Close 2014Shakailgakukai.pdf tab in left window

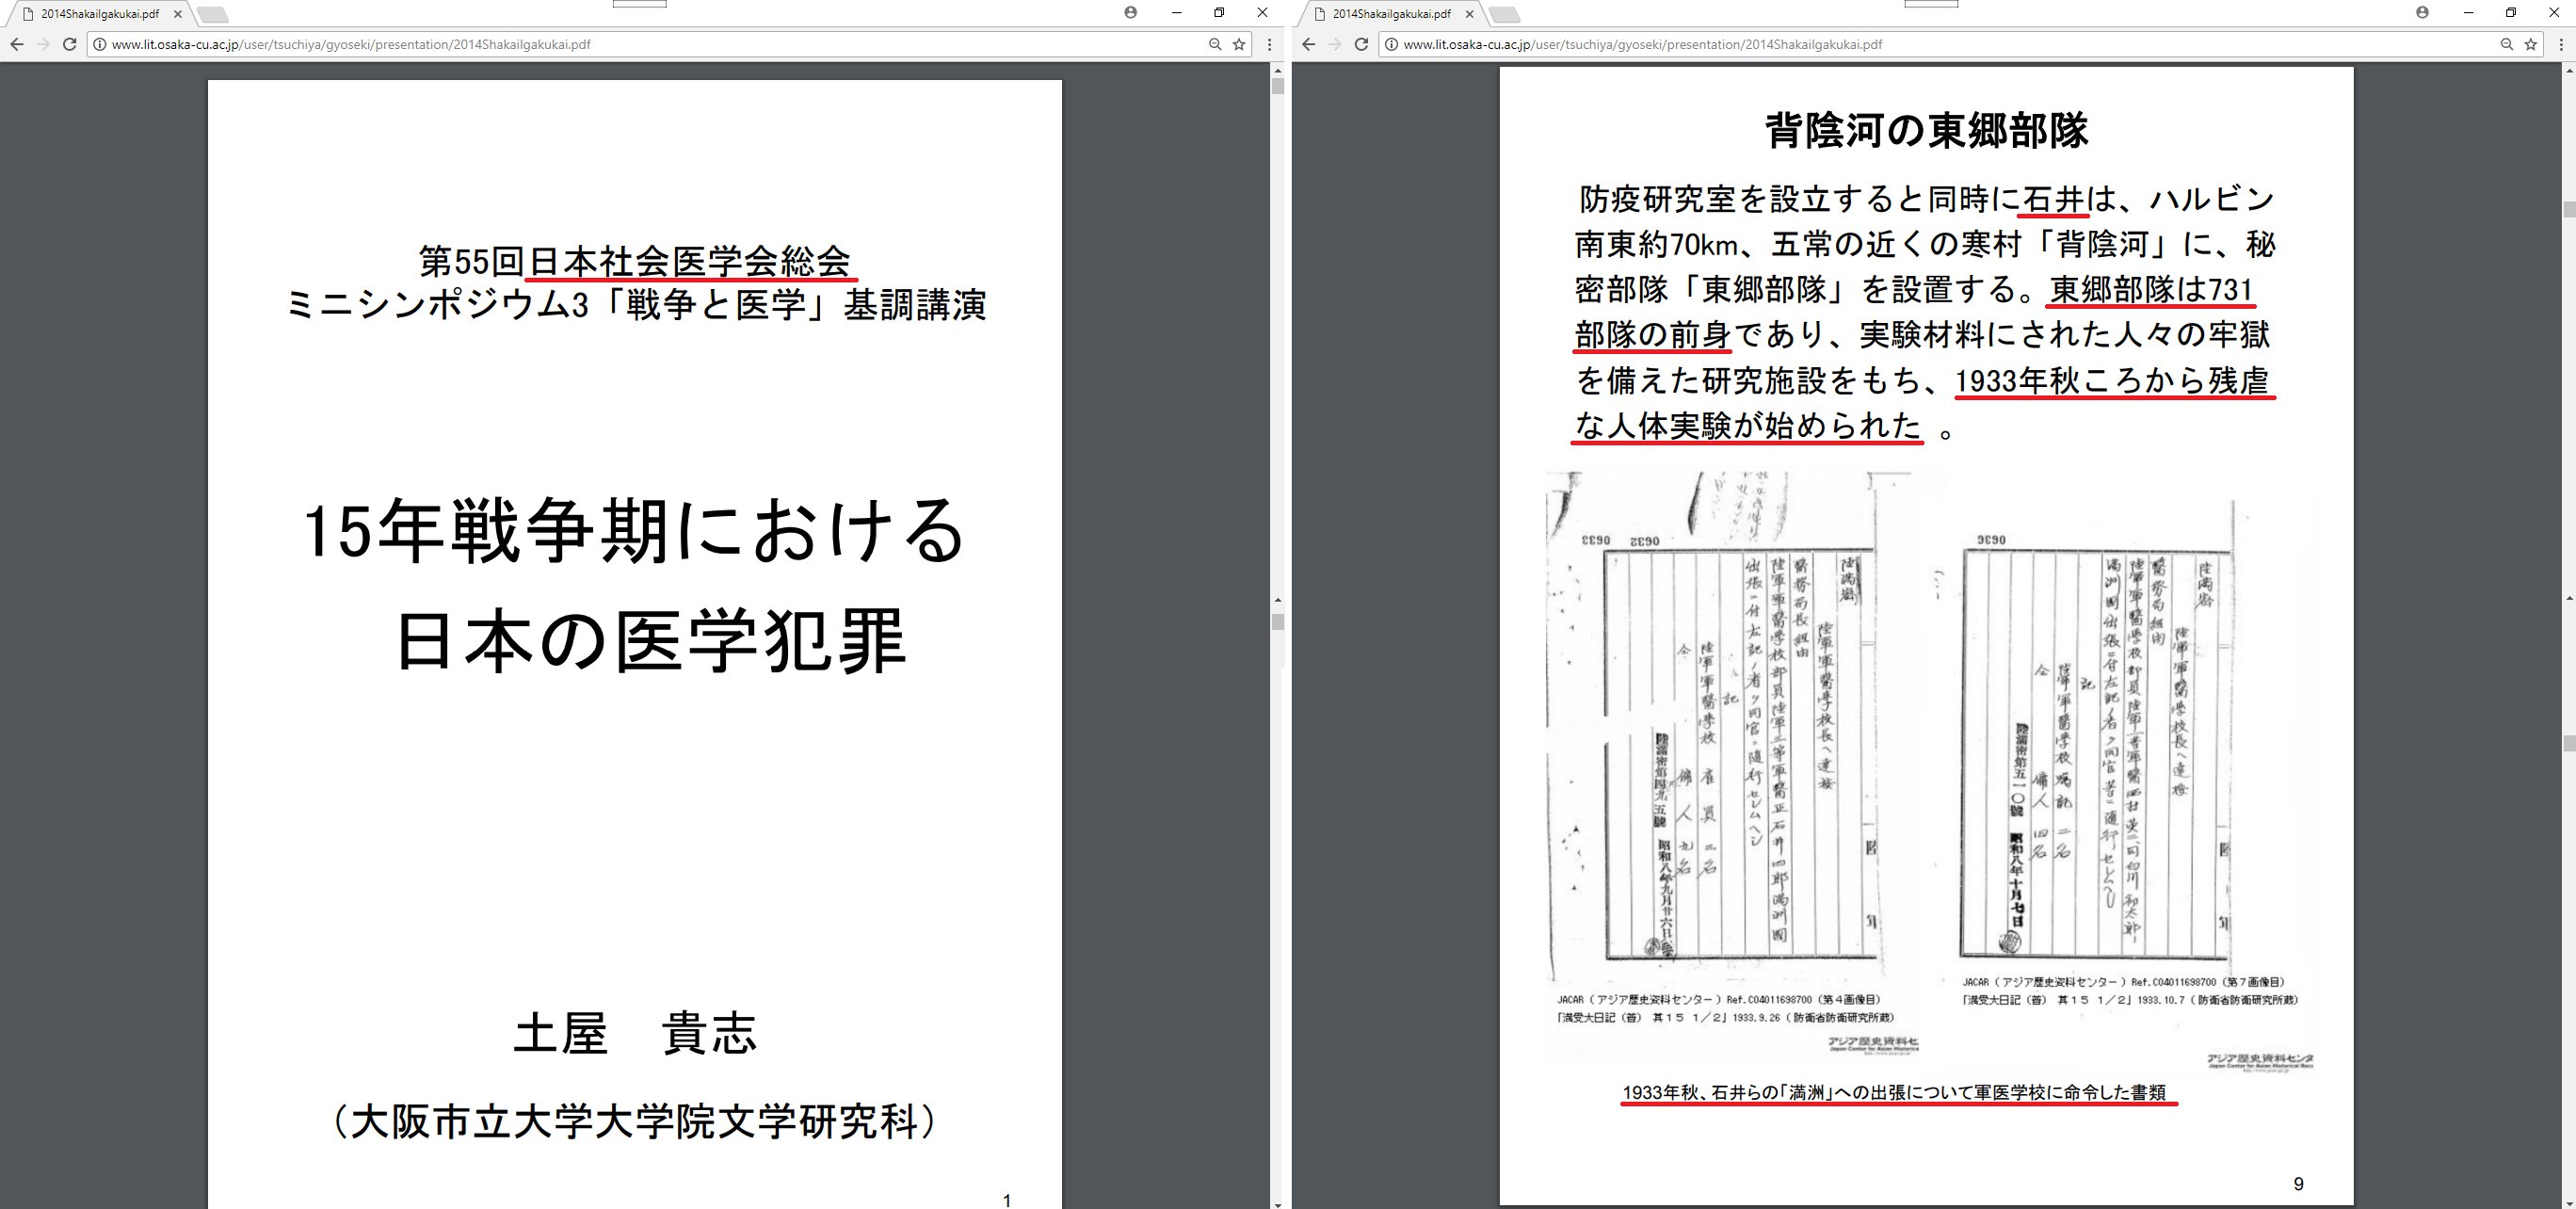178,14
